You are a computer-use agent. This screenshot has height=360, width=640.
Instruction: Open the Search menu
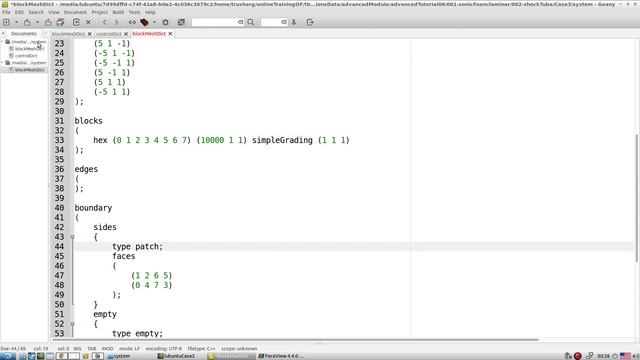tap(36, 12)
